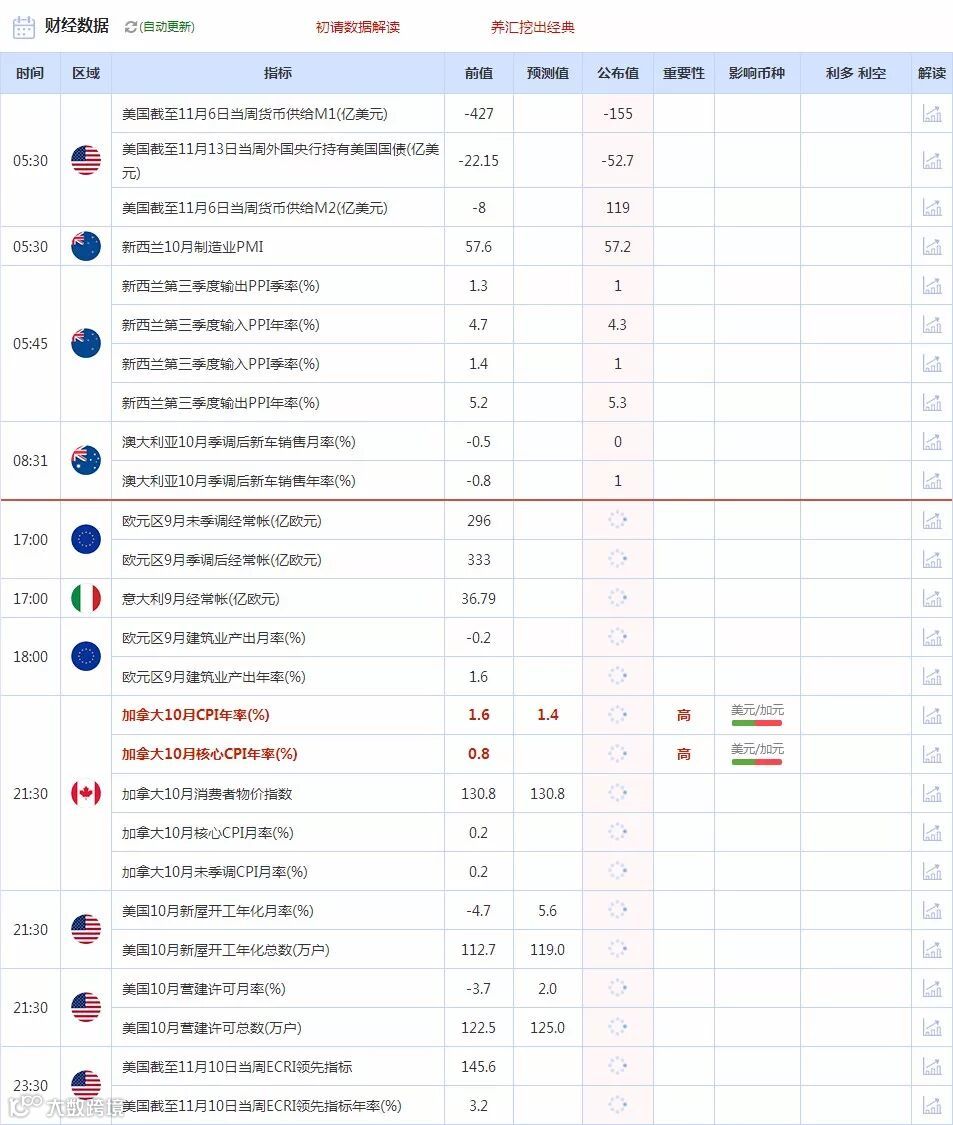953x1125 pixels.
Task: Click pending spinner for 美国营建许可月率
Action: (x=618, y=988)
